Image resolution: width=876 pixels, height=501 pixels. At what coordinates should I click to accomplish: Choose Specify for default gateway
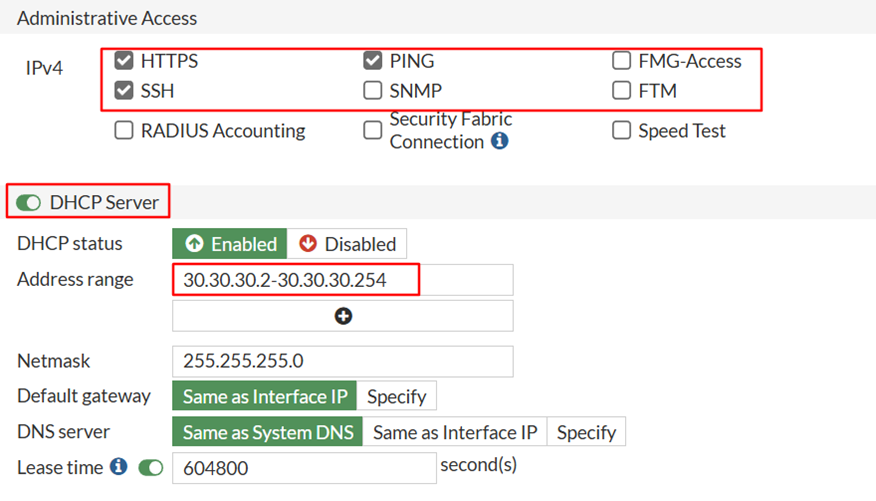coord(397,396)
